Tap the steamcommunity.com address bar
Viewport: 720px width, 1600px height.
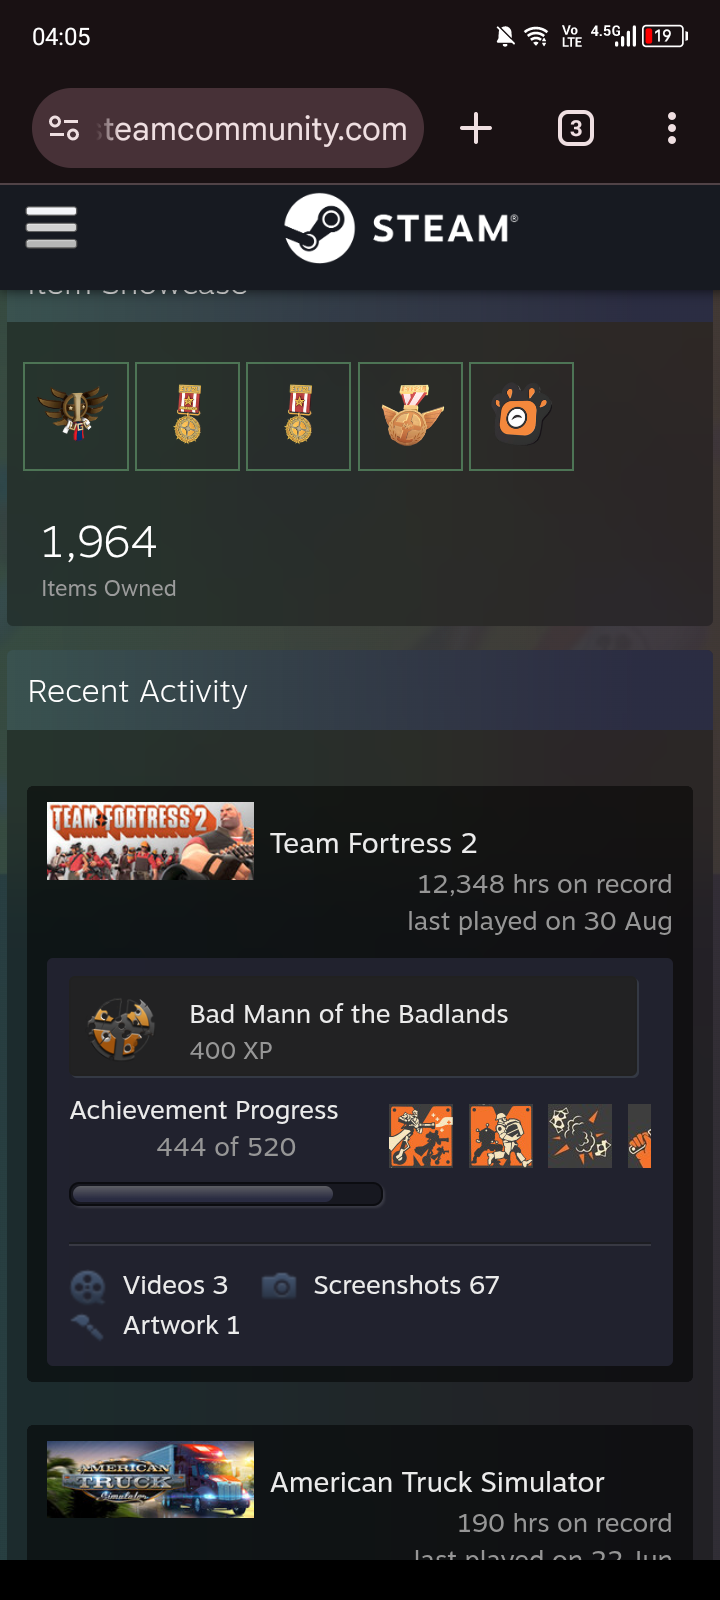coord(228,128)
